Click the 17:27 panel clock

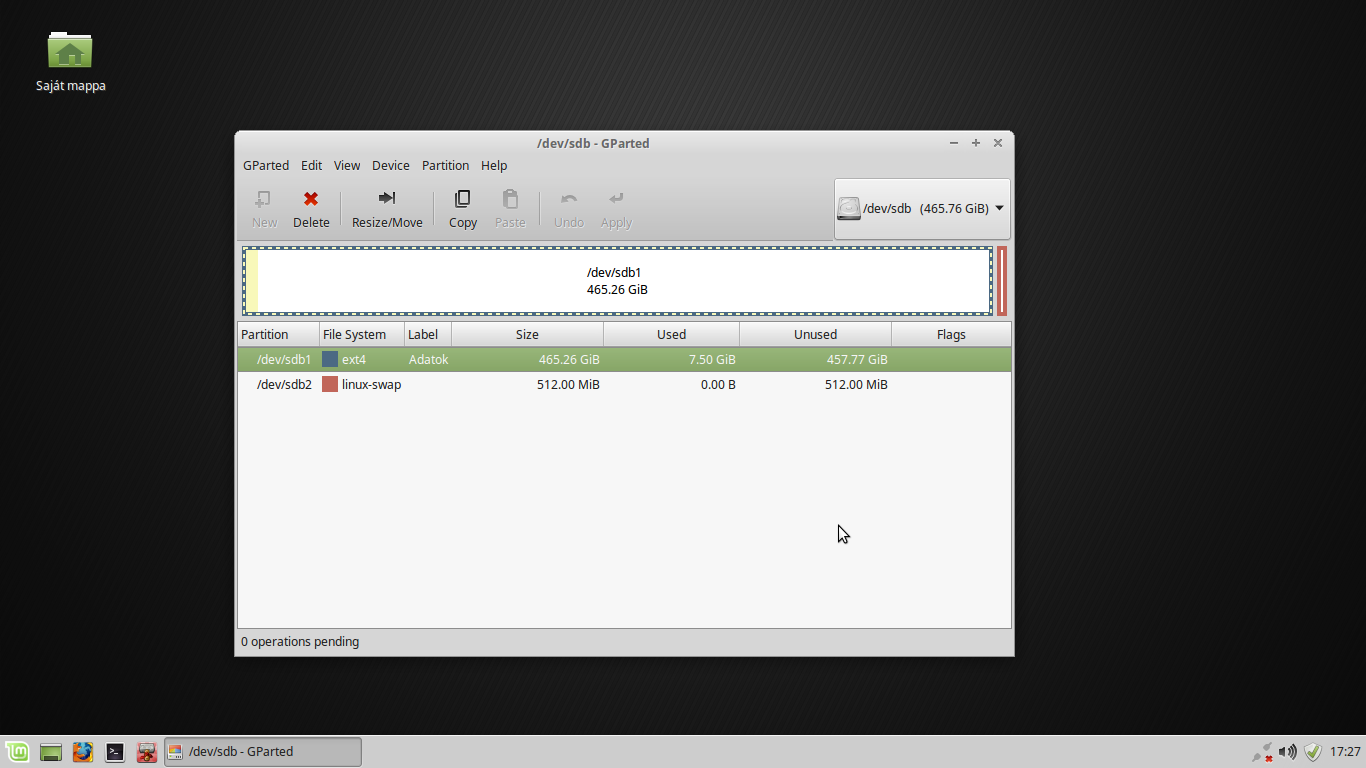click(1345, 752)
